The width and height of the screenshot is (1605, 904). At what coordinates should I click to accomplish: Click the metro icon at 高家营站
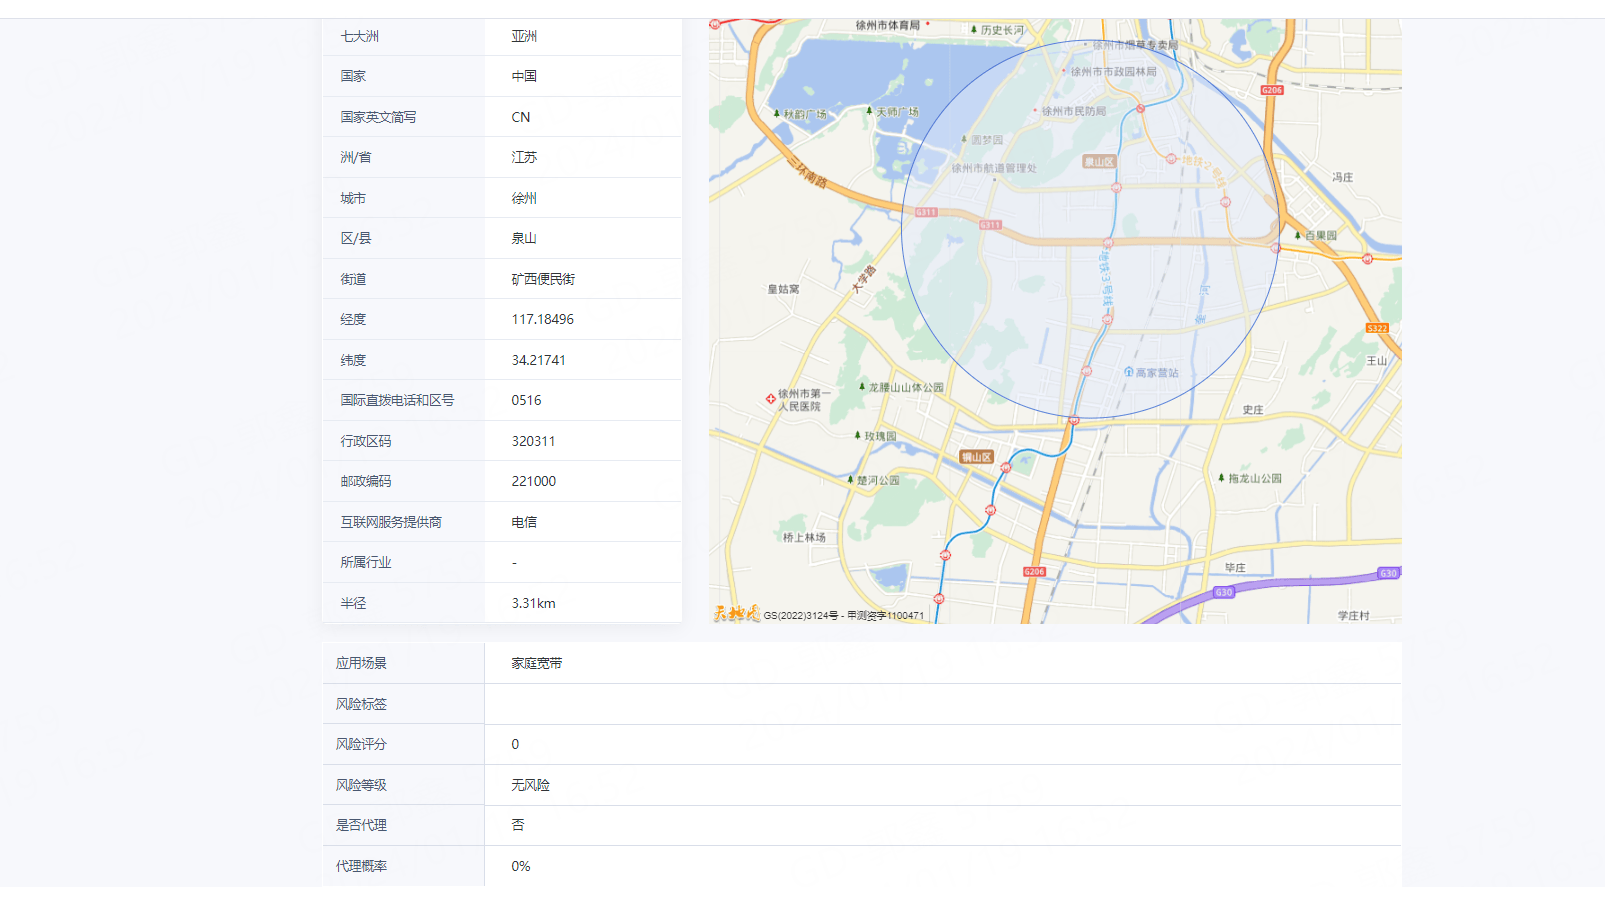1129,372
